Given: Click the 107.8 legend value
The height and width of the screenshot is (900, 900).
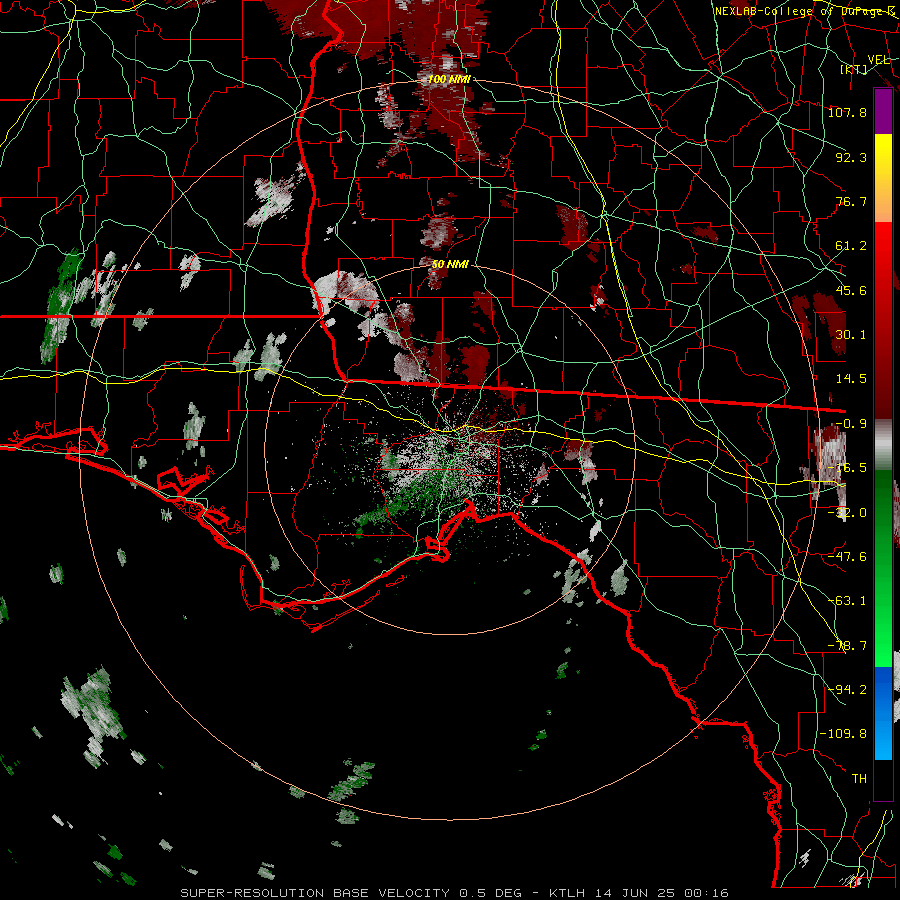Looking at the screenshot, I should [847, 112].
